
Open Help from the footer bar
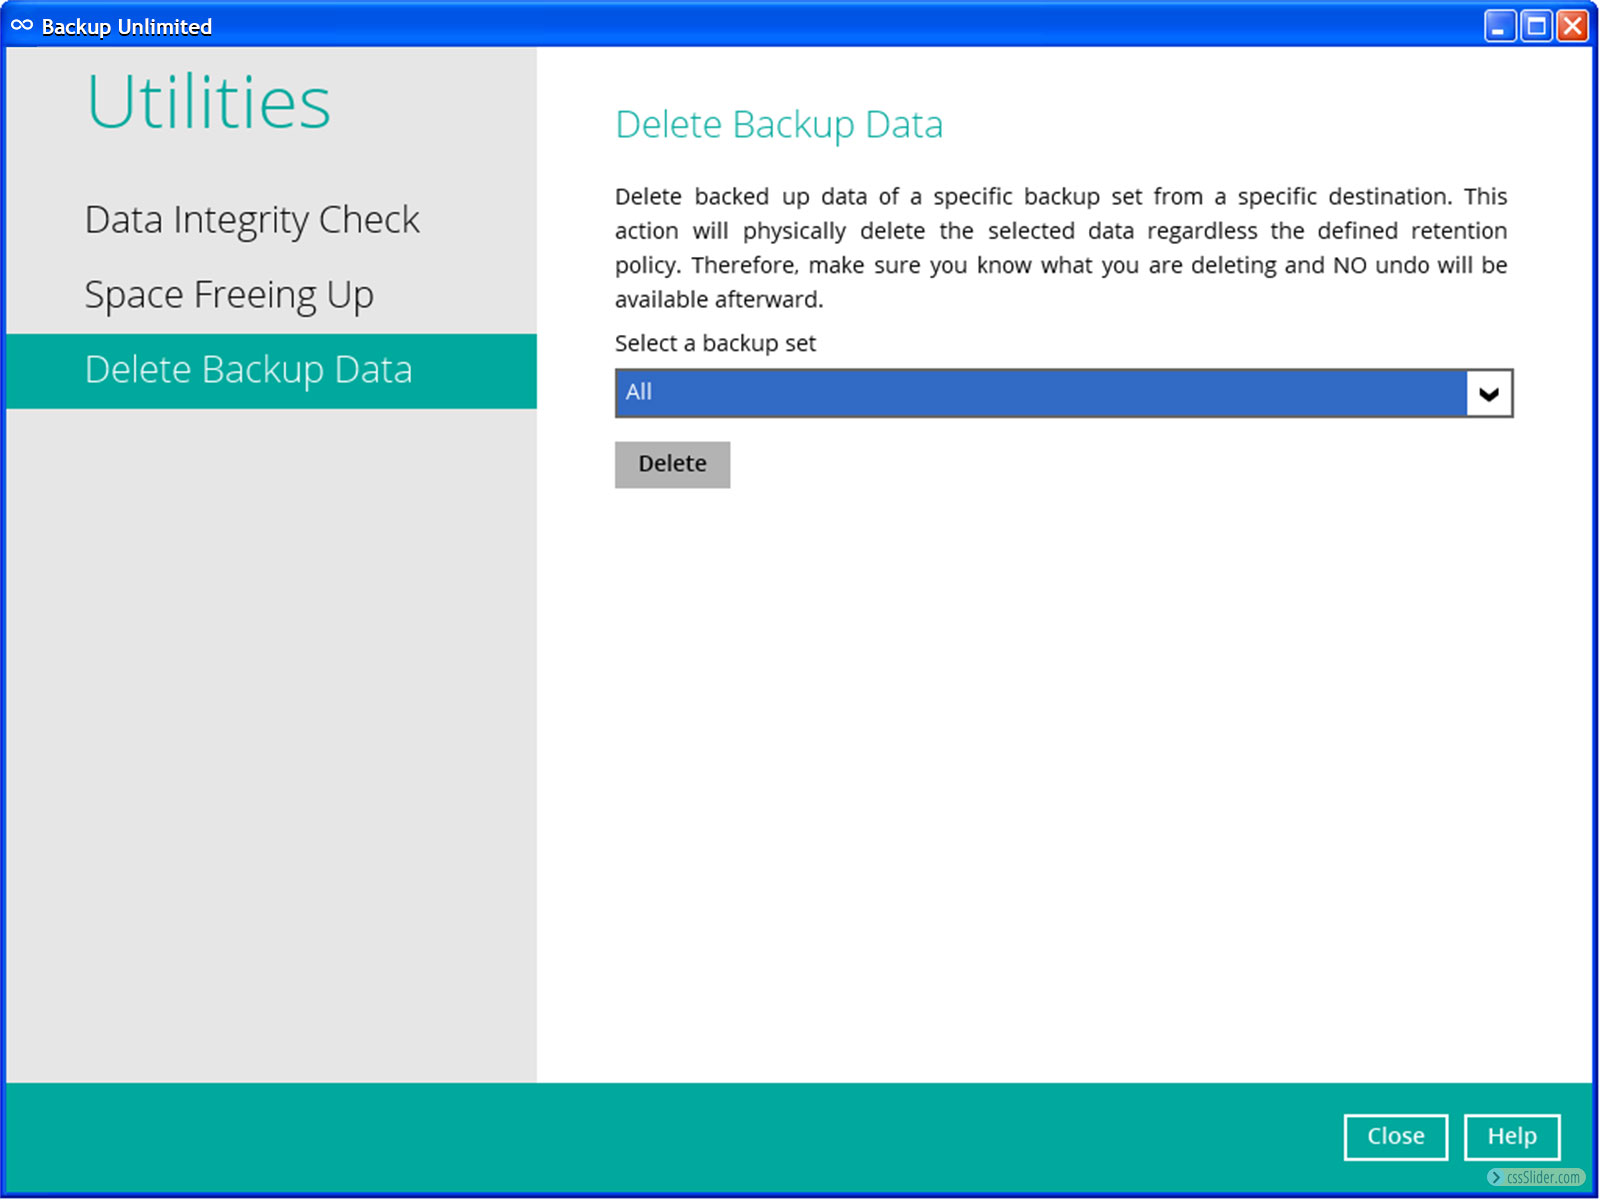pos(1511,1136)
